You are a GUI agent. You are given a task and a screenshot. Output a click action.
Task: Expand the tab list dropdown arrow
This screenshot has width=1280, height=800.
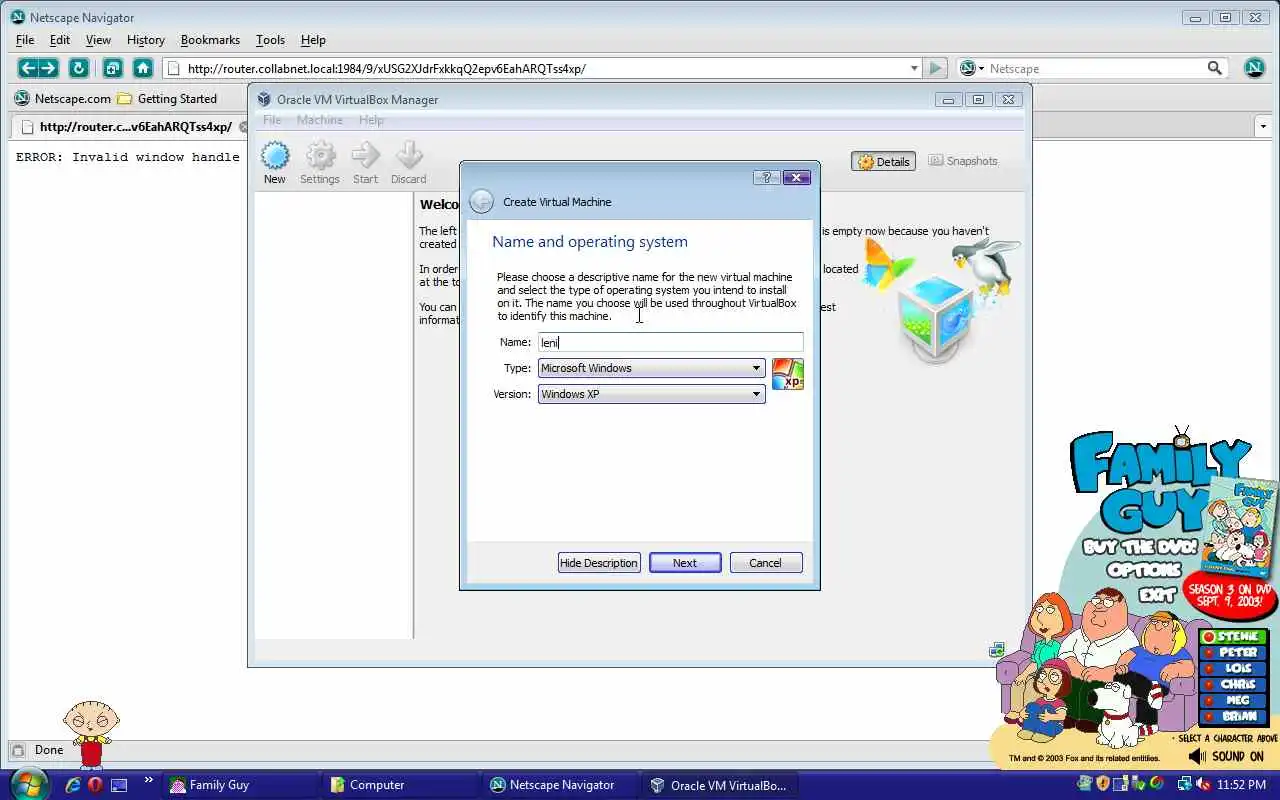tap(1263, 127)
